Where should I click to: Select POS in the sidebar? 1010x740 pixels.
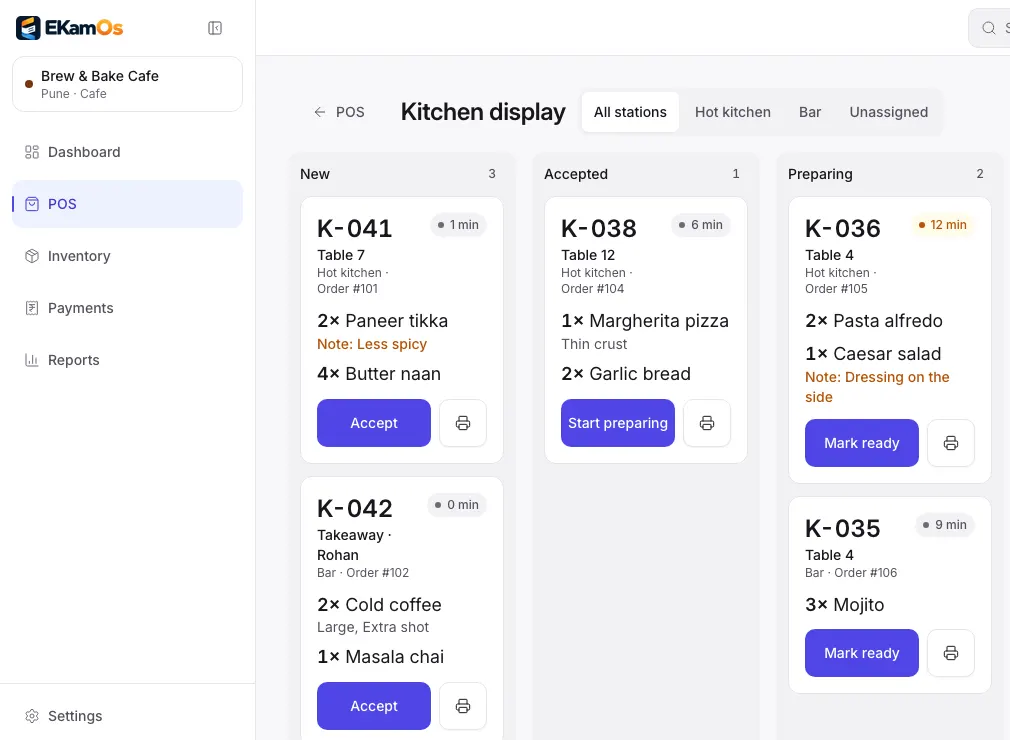128,204
